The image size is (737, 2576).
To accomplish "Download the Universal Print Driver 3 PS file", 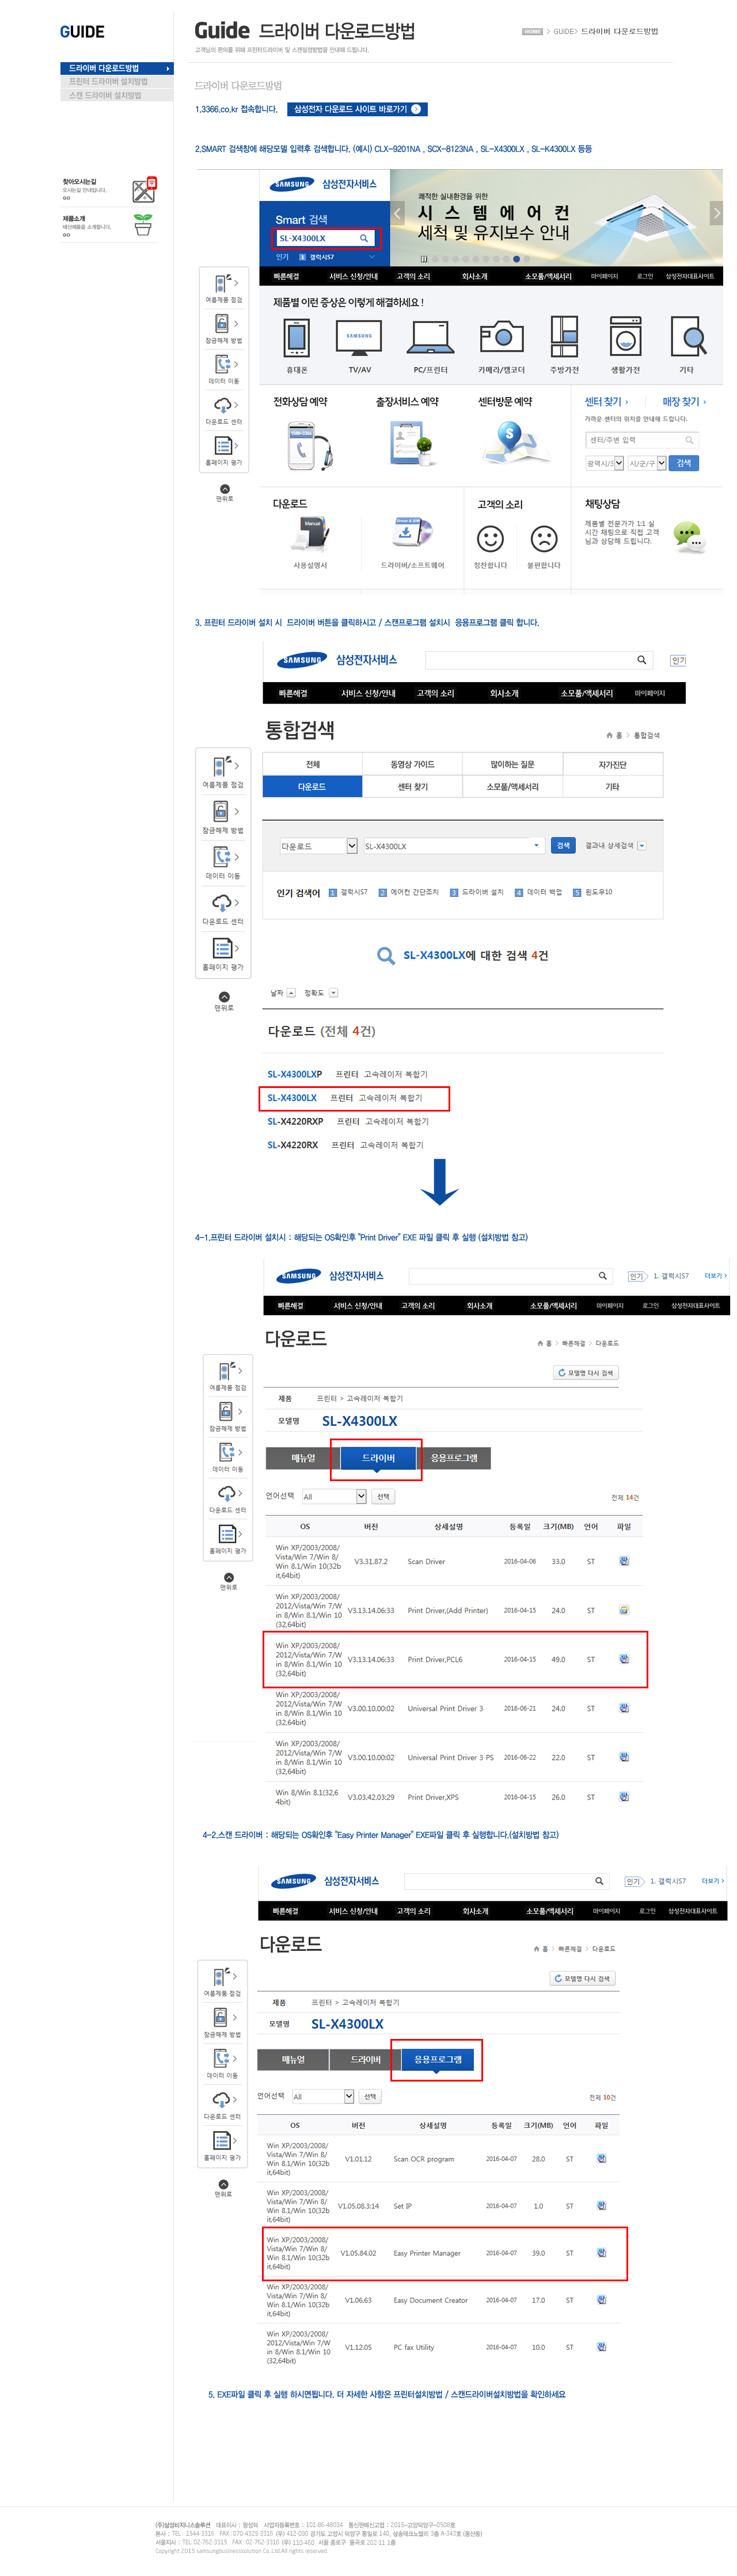I will (624, 1756).
